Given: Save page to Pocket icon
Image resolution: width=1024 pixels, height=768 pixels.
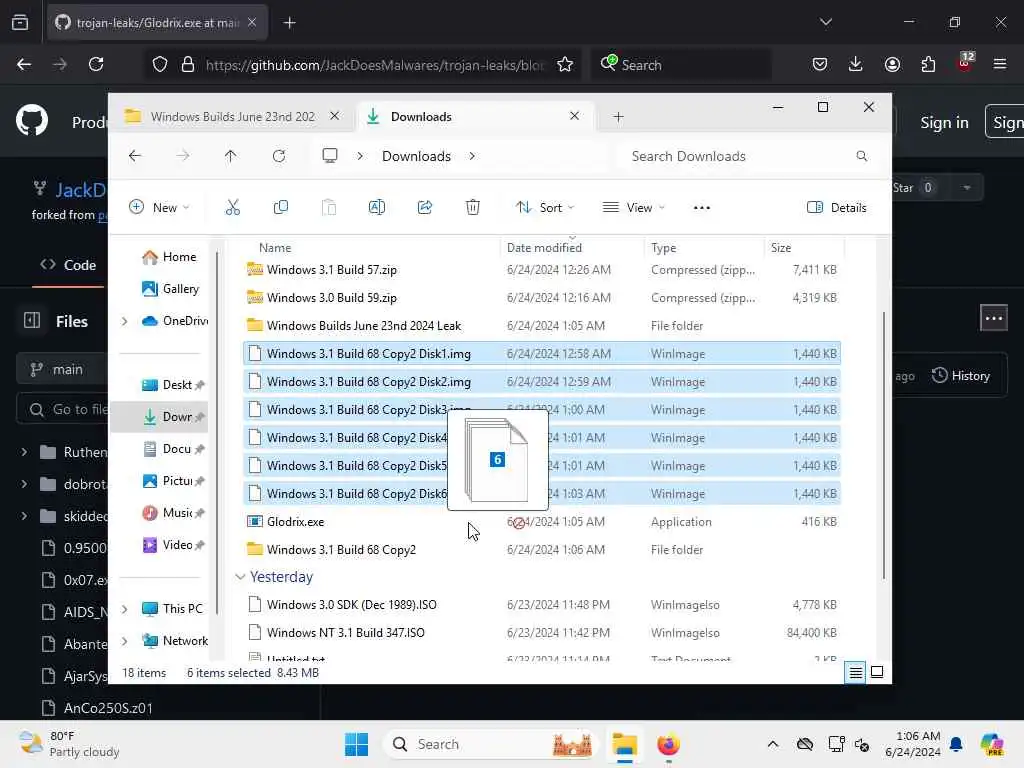Looking at the screenshot, I should 820,64.
